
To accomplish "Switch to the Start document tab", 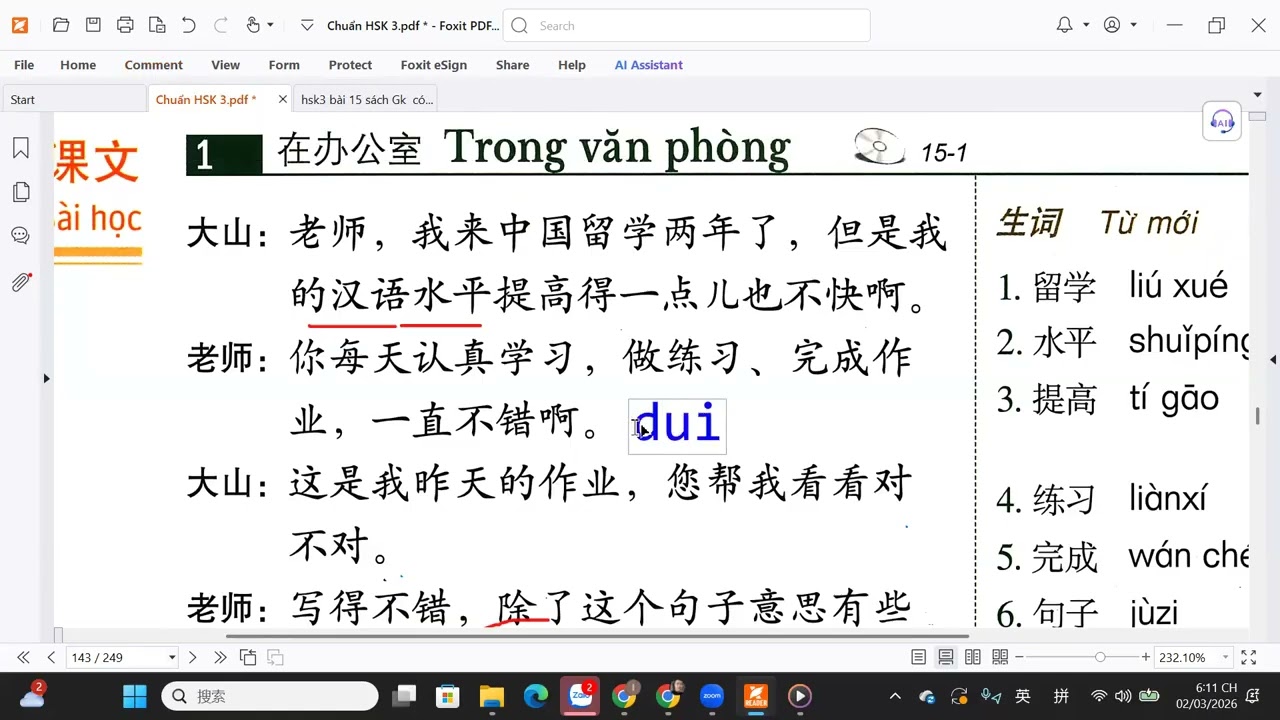I will click(x=74, y=99).
